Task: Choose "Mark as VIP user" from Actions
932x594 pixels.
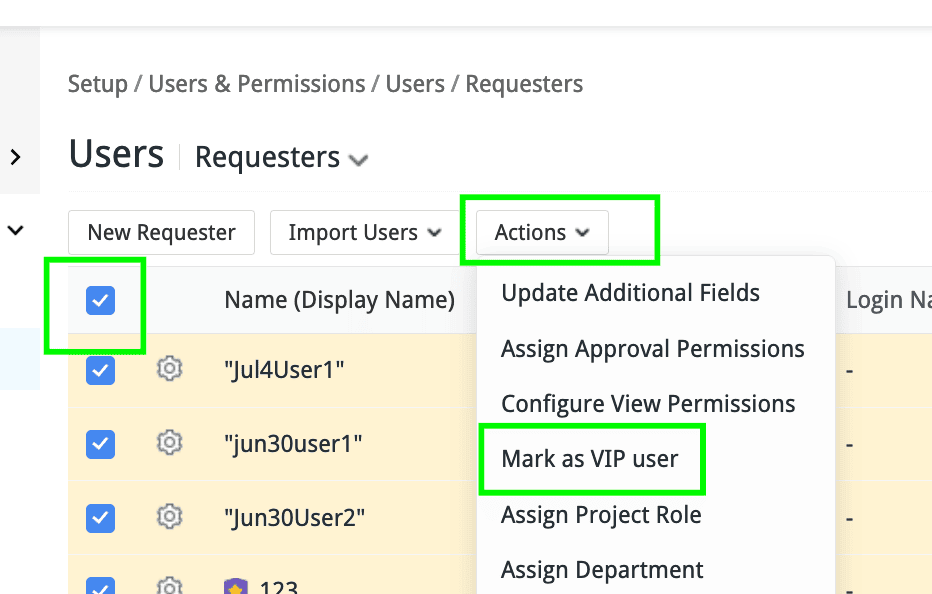Action: [590, 459]
